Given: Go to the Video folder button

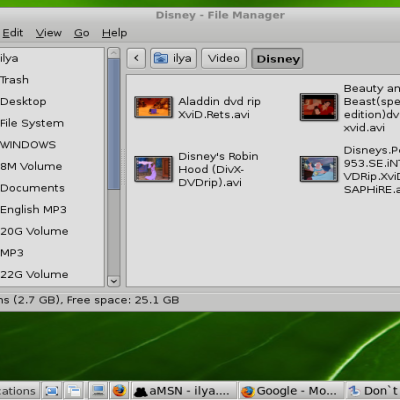Looking at the screenshot, I should pos(224,58).
